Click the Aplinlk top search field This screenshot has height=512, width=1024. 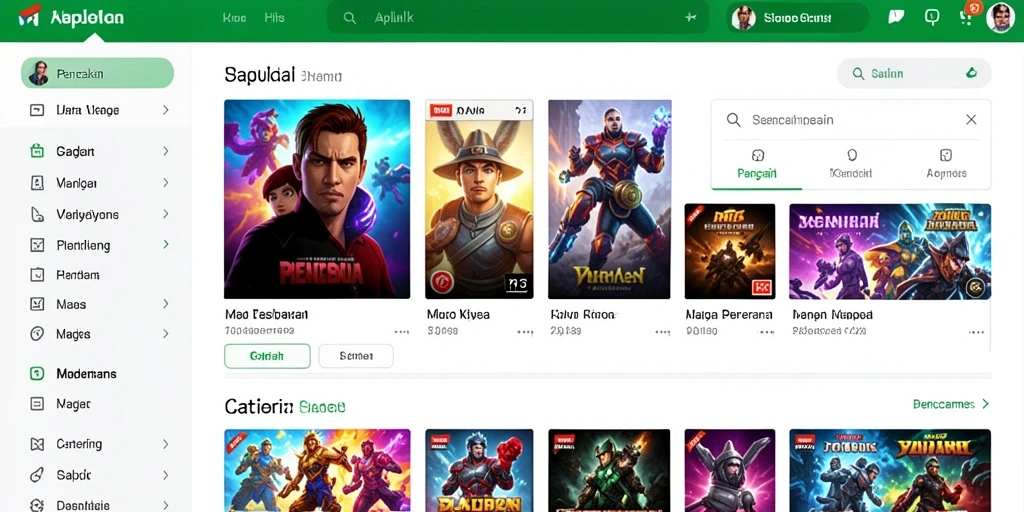click(x=518, y=18)
